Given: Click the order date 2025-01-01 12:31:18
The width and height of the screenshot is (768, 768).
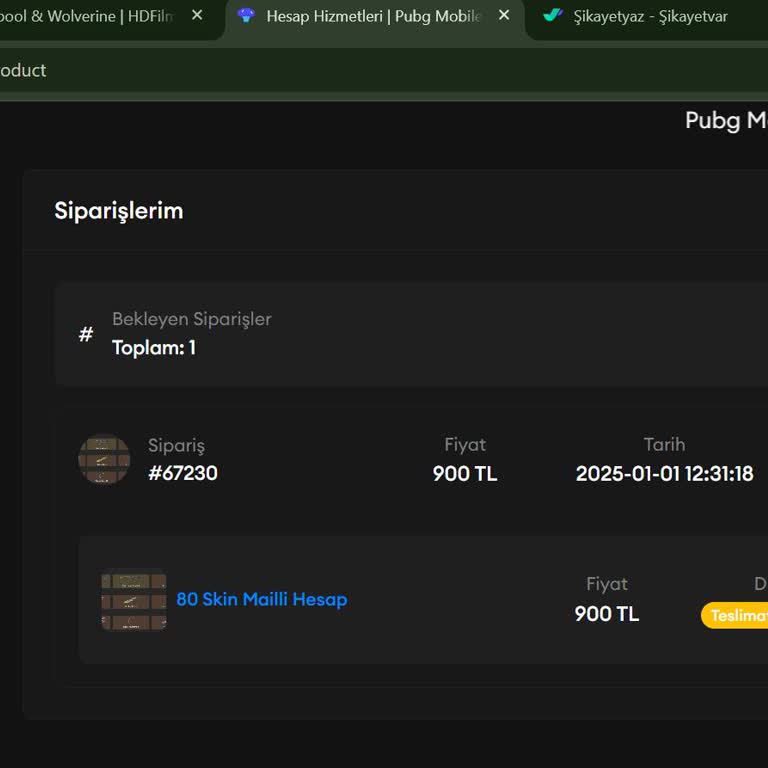Looking at the screenshot, I should (664, 474).
